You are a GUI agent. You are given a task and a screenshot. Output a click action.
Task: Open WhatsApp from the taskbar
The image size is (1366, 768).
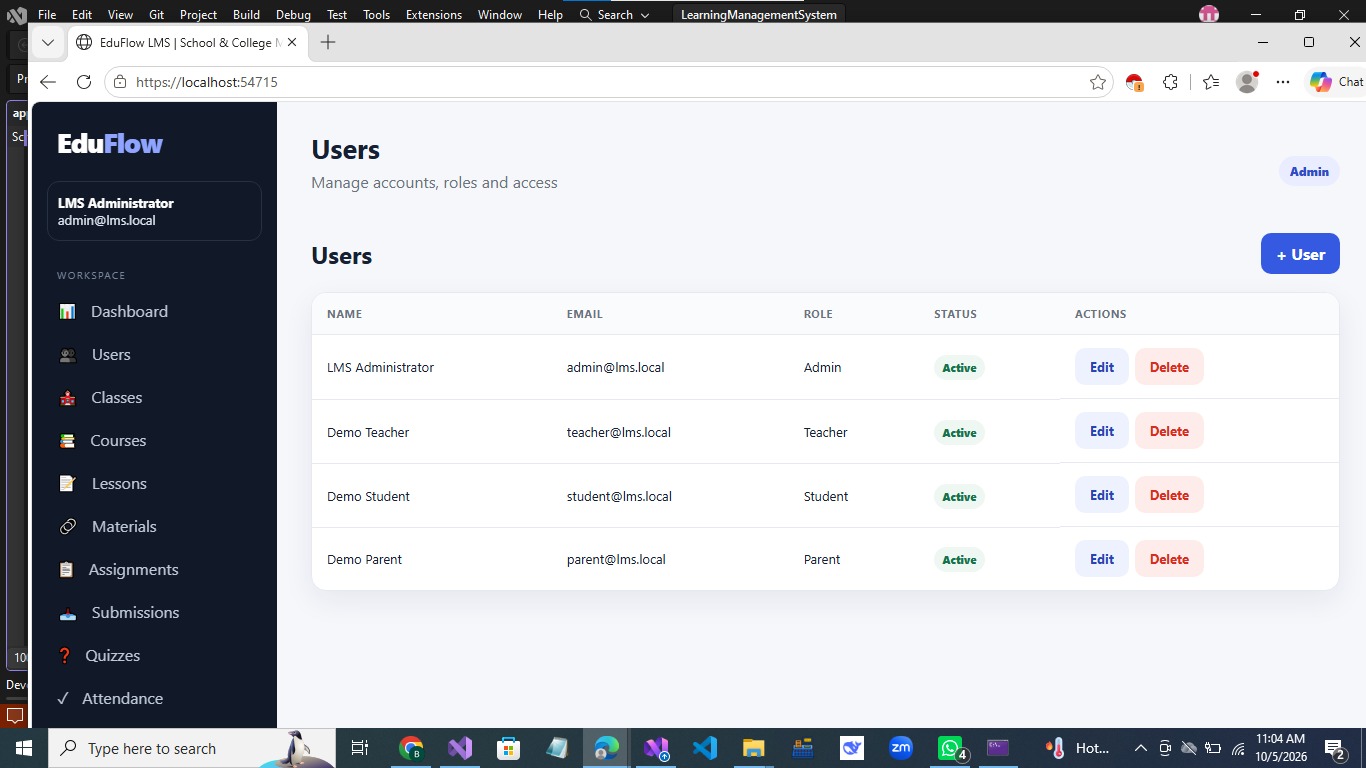(x=951, y=748)
